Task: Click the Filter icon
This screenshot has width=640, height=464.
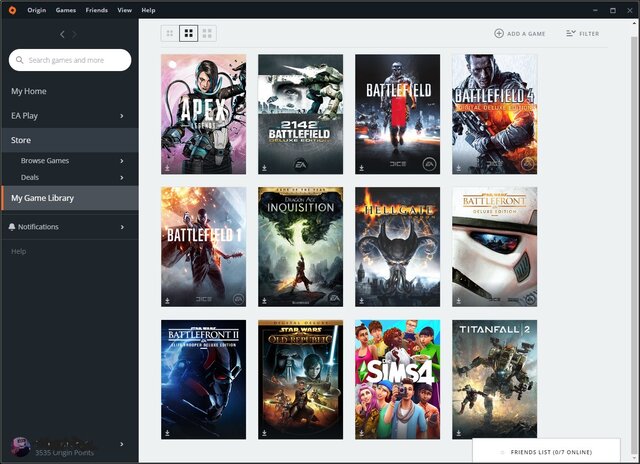Action: coord(571,34)
